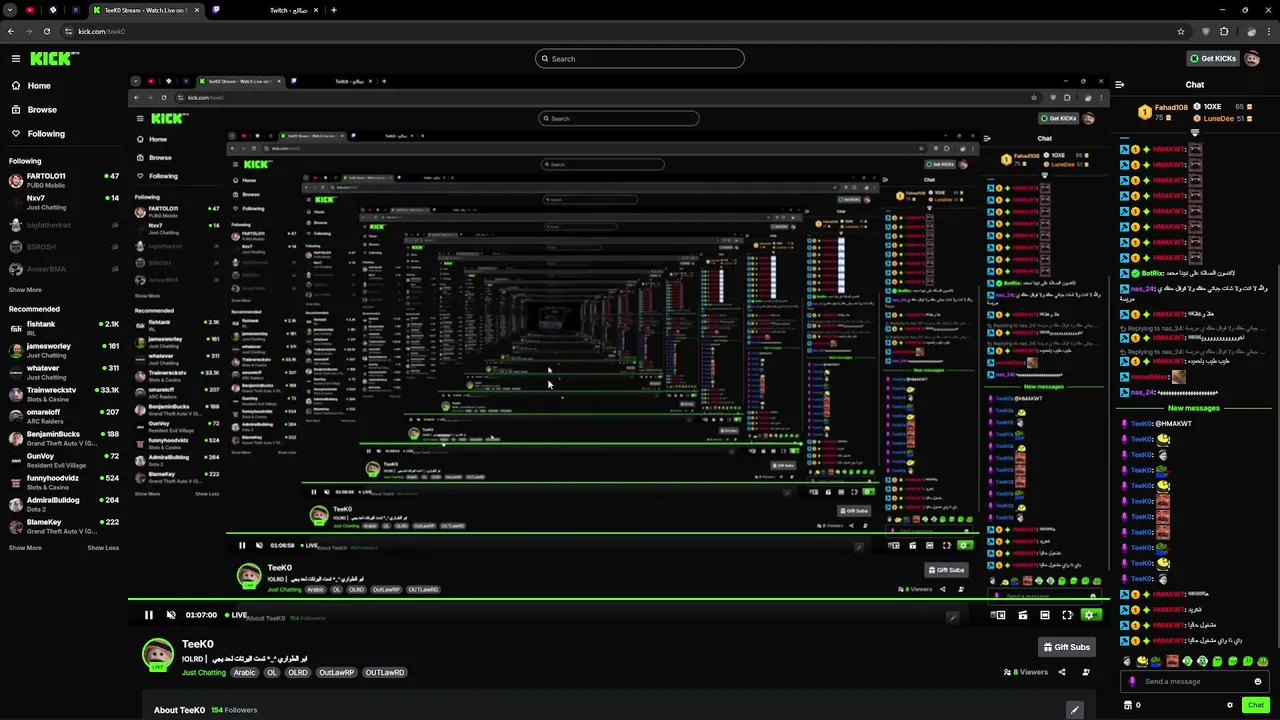The width and height of the screenshot is (1280, 720).
Task: Open the fishtank recommended channel
Action: click(63, 328)
